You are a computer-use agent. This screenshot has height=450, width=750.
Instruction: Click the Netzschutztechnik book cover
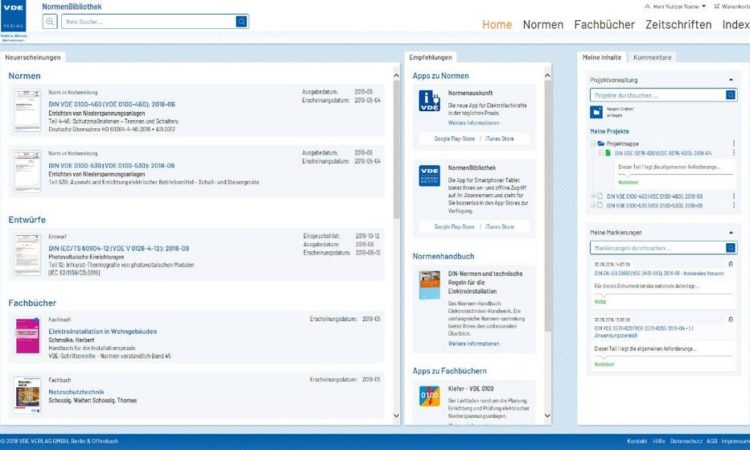click(x=28, y=395)
